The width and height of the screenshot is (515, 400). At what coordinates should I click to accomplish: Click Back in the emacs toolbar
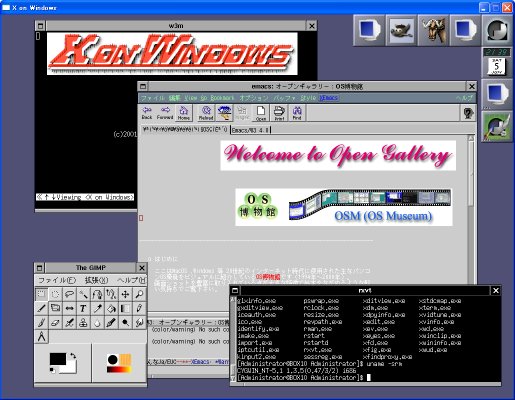(x=147, y=113)
